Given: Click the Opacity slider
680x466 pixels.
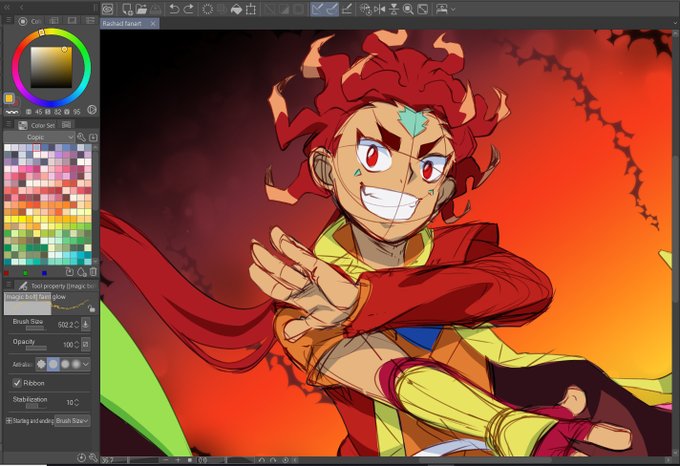Looking at the screenshot, I should [x=36, y=348].
